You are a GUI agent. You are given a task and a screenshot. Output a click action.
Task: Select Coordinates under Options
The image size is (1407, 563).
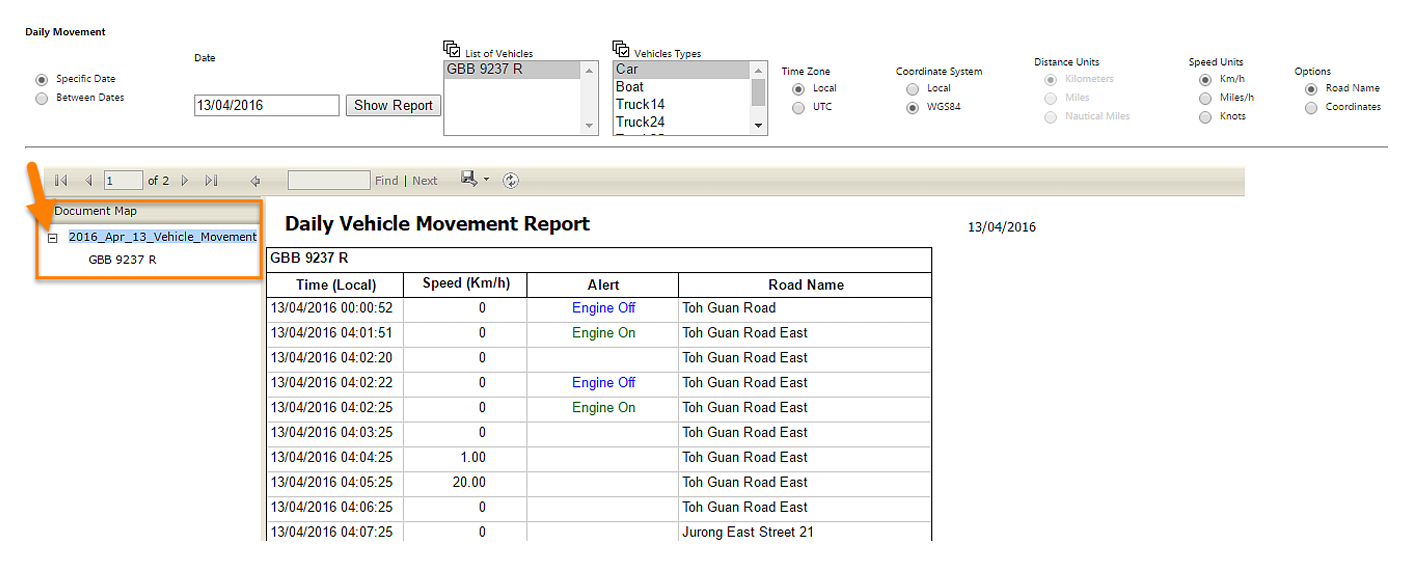coord(1311,108)
